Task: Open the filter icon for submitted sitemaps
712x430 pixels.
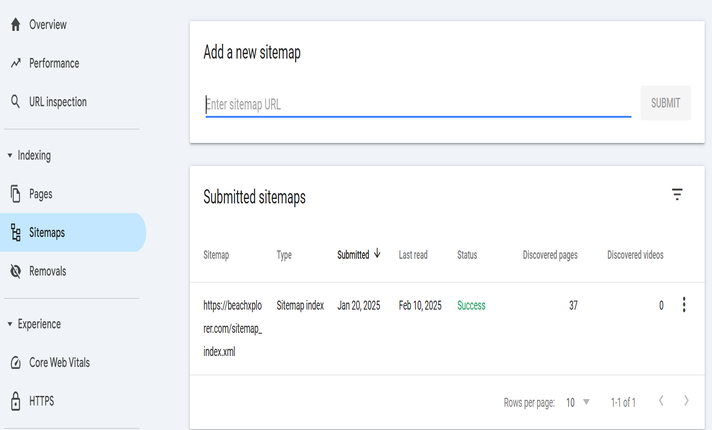Action: point(677,195)
